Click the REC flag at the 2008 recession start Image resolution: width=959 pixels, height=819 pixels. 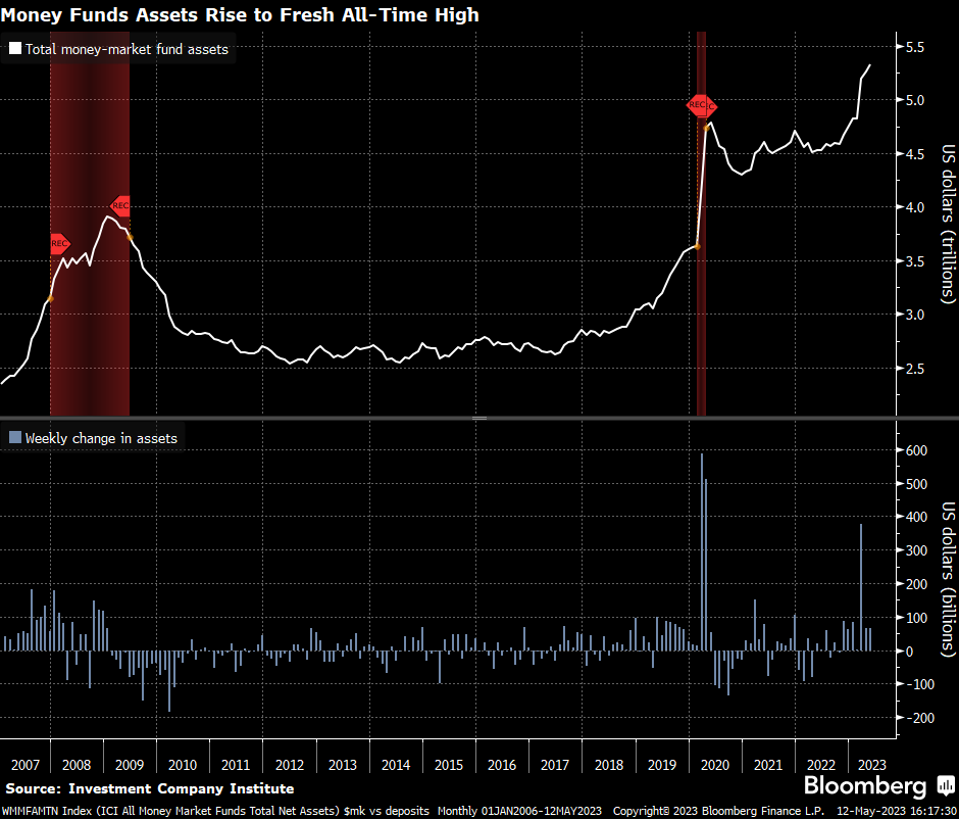click(x=59, y=243)
